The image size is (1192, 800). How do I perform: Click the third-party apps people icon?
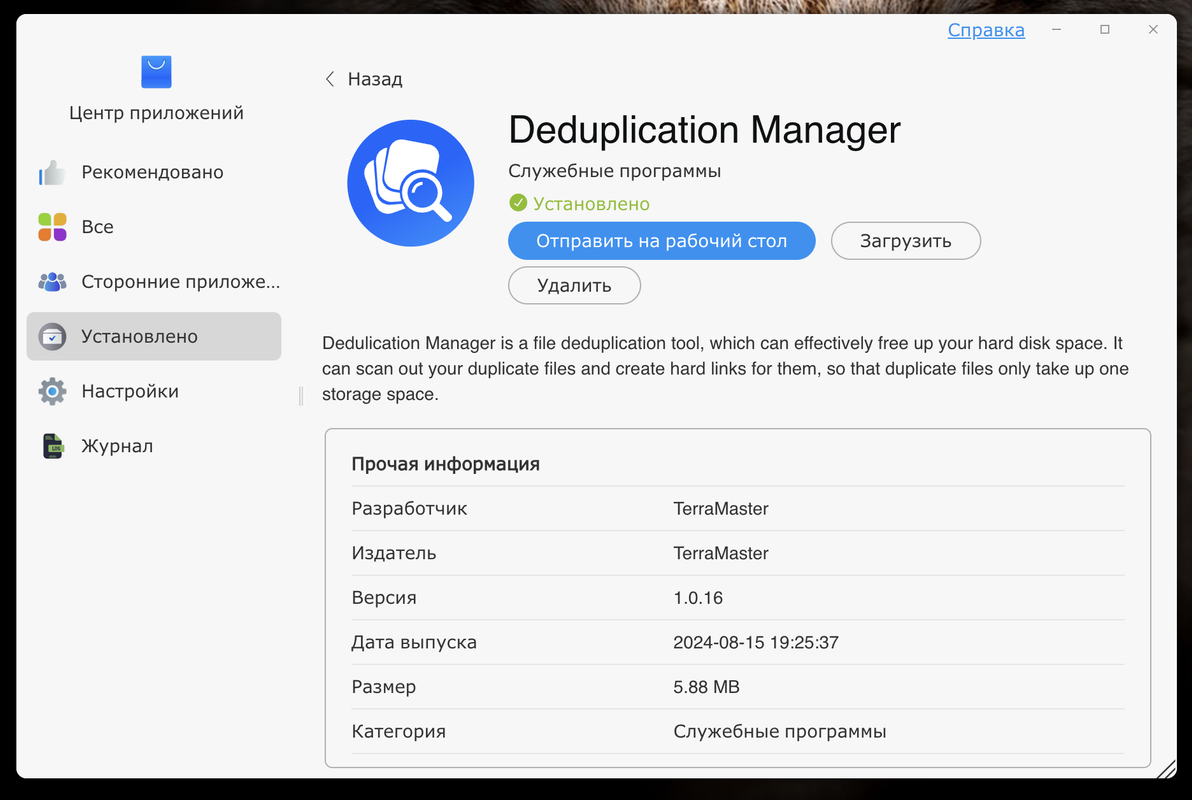(x=52, y=281)
